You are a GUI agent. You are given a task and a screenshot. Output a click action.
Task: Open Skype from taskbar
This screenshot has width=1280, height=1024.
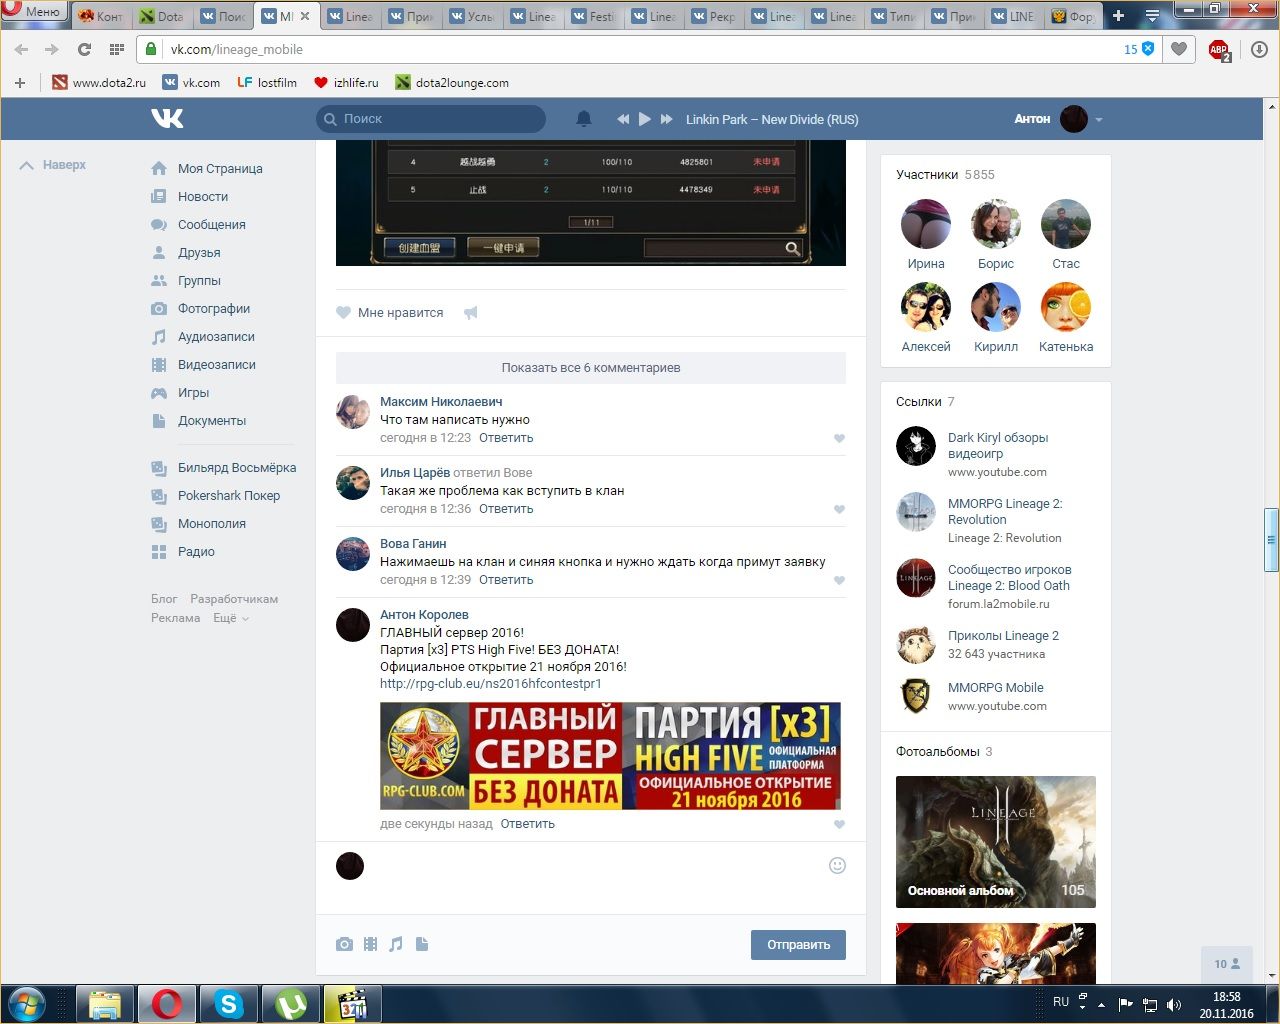pyautogui.click(x=229, y=1004)
